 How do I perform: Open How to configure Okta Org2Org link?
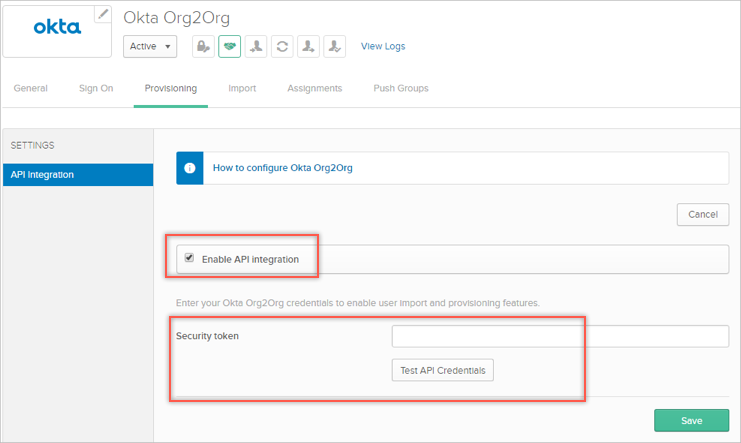282,168
